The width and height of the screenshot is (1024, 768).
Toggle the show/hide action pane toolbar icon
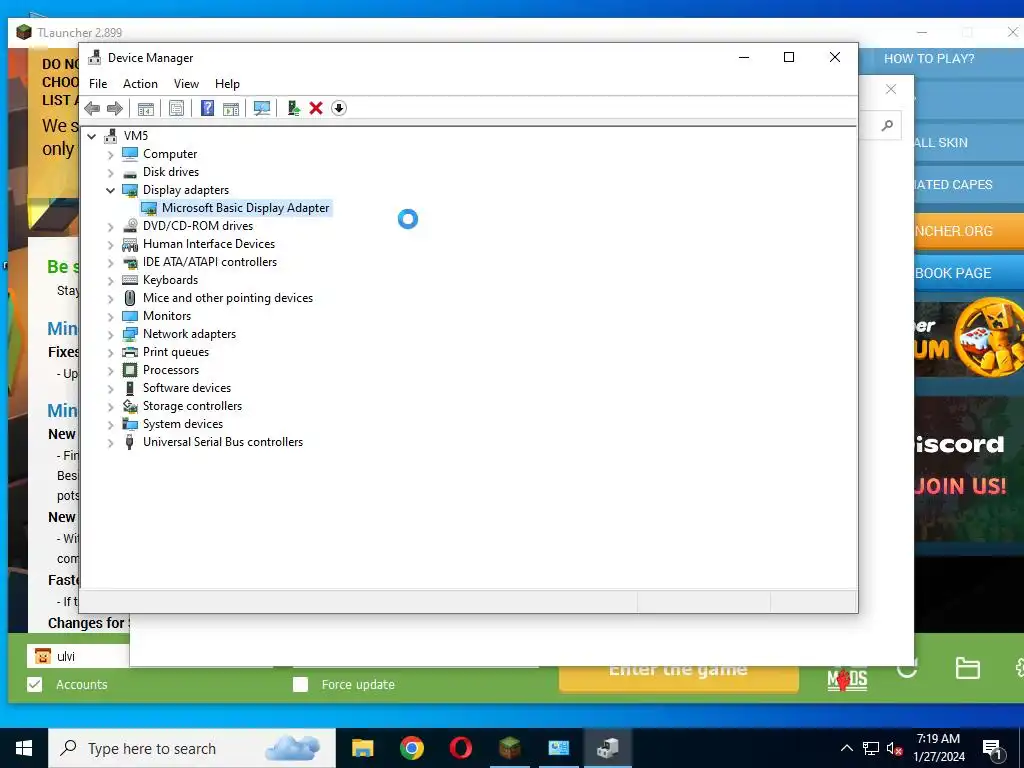[x=231, y=108]
